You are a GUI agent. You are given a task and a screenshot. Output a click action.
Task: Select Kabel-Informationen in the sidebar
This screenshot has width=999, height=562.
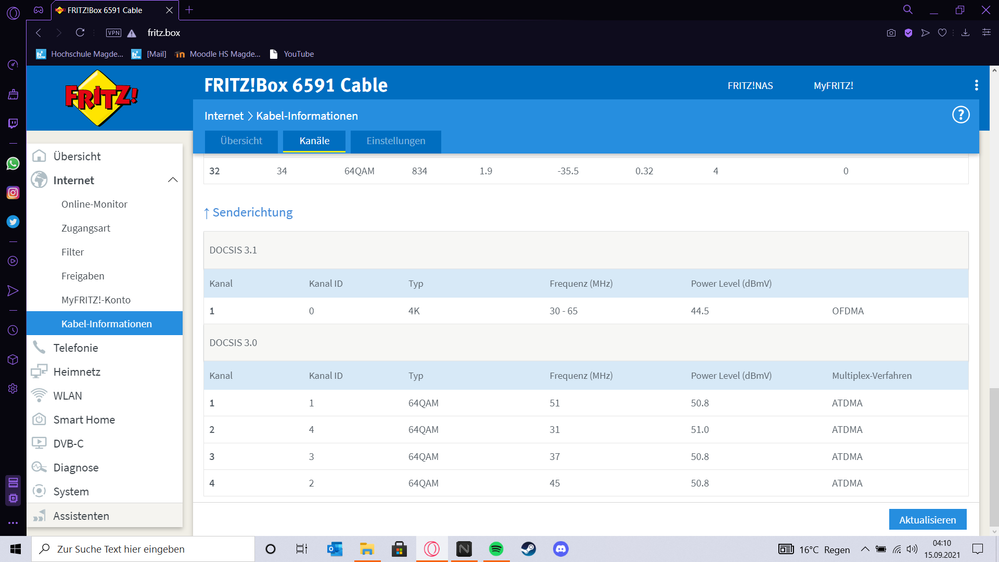[104, 324]
